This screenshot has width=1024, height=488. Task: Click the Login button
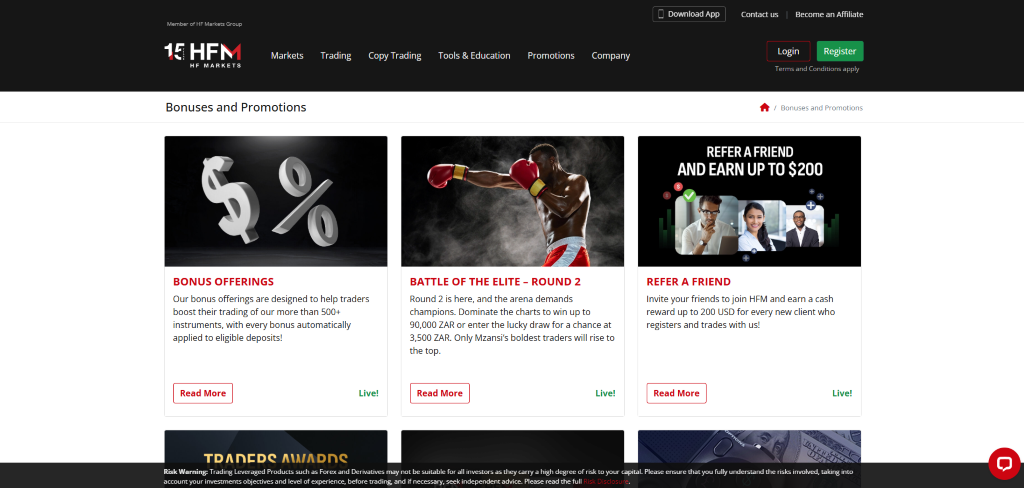pos(788,51)
